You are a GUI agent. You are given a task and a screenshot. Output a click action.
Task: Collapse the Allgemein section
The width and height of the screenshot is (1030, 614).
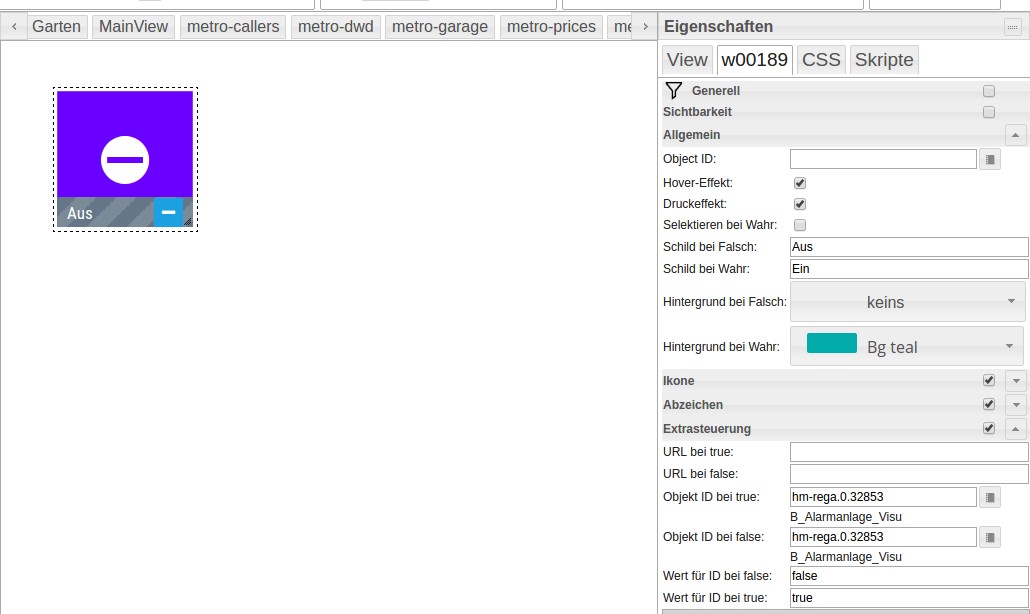pos(1016,135)
